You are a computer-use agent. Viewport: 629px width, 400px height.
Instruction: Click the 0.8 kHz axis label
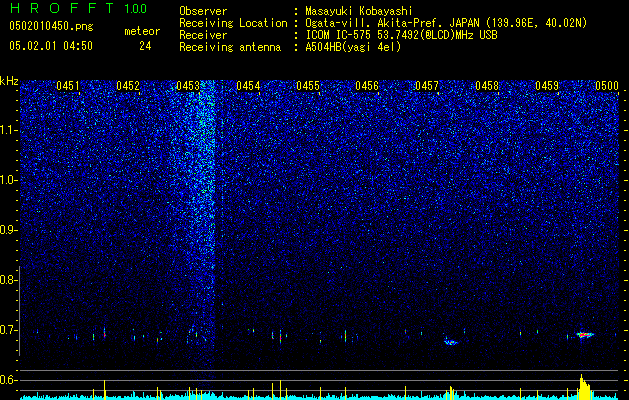coord(8,280)
